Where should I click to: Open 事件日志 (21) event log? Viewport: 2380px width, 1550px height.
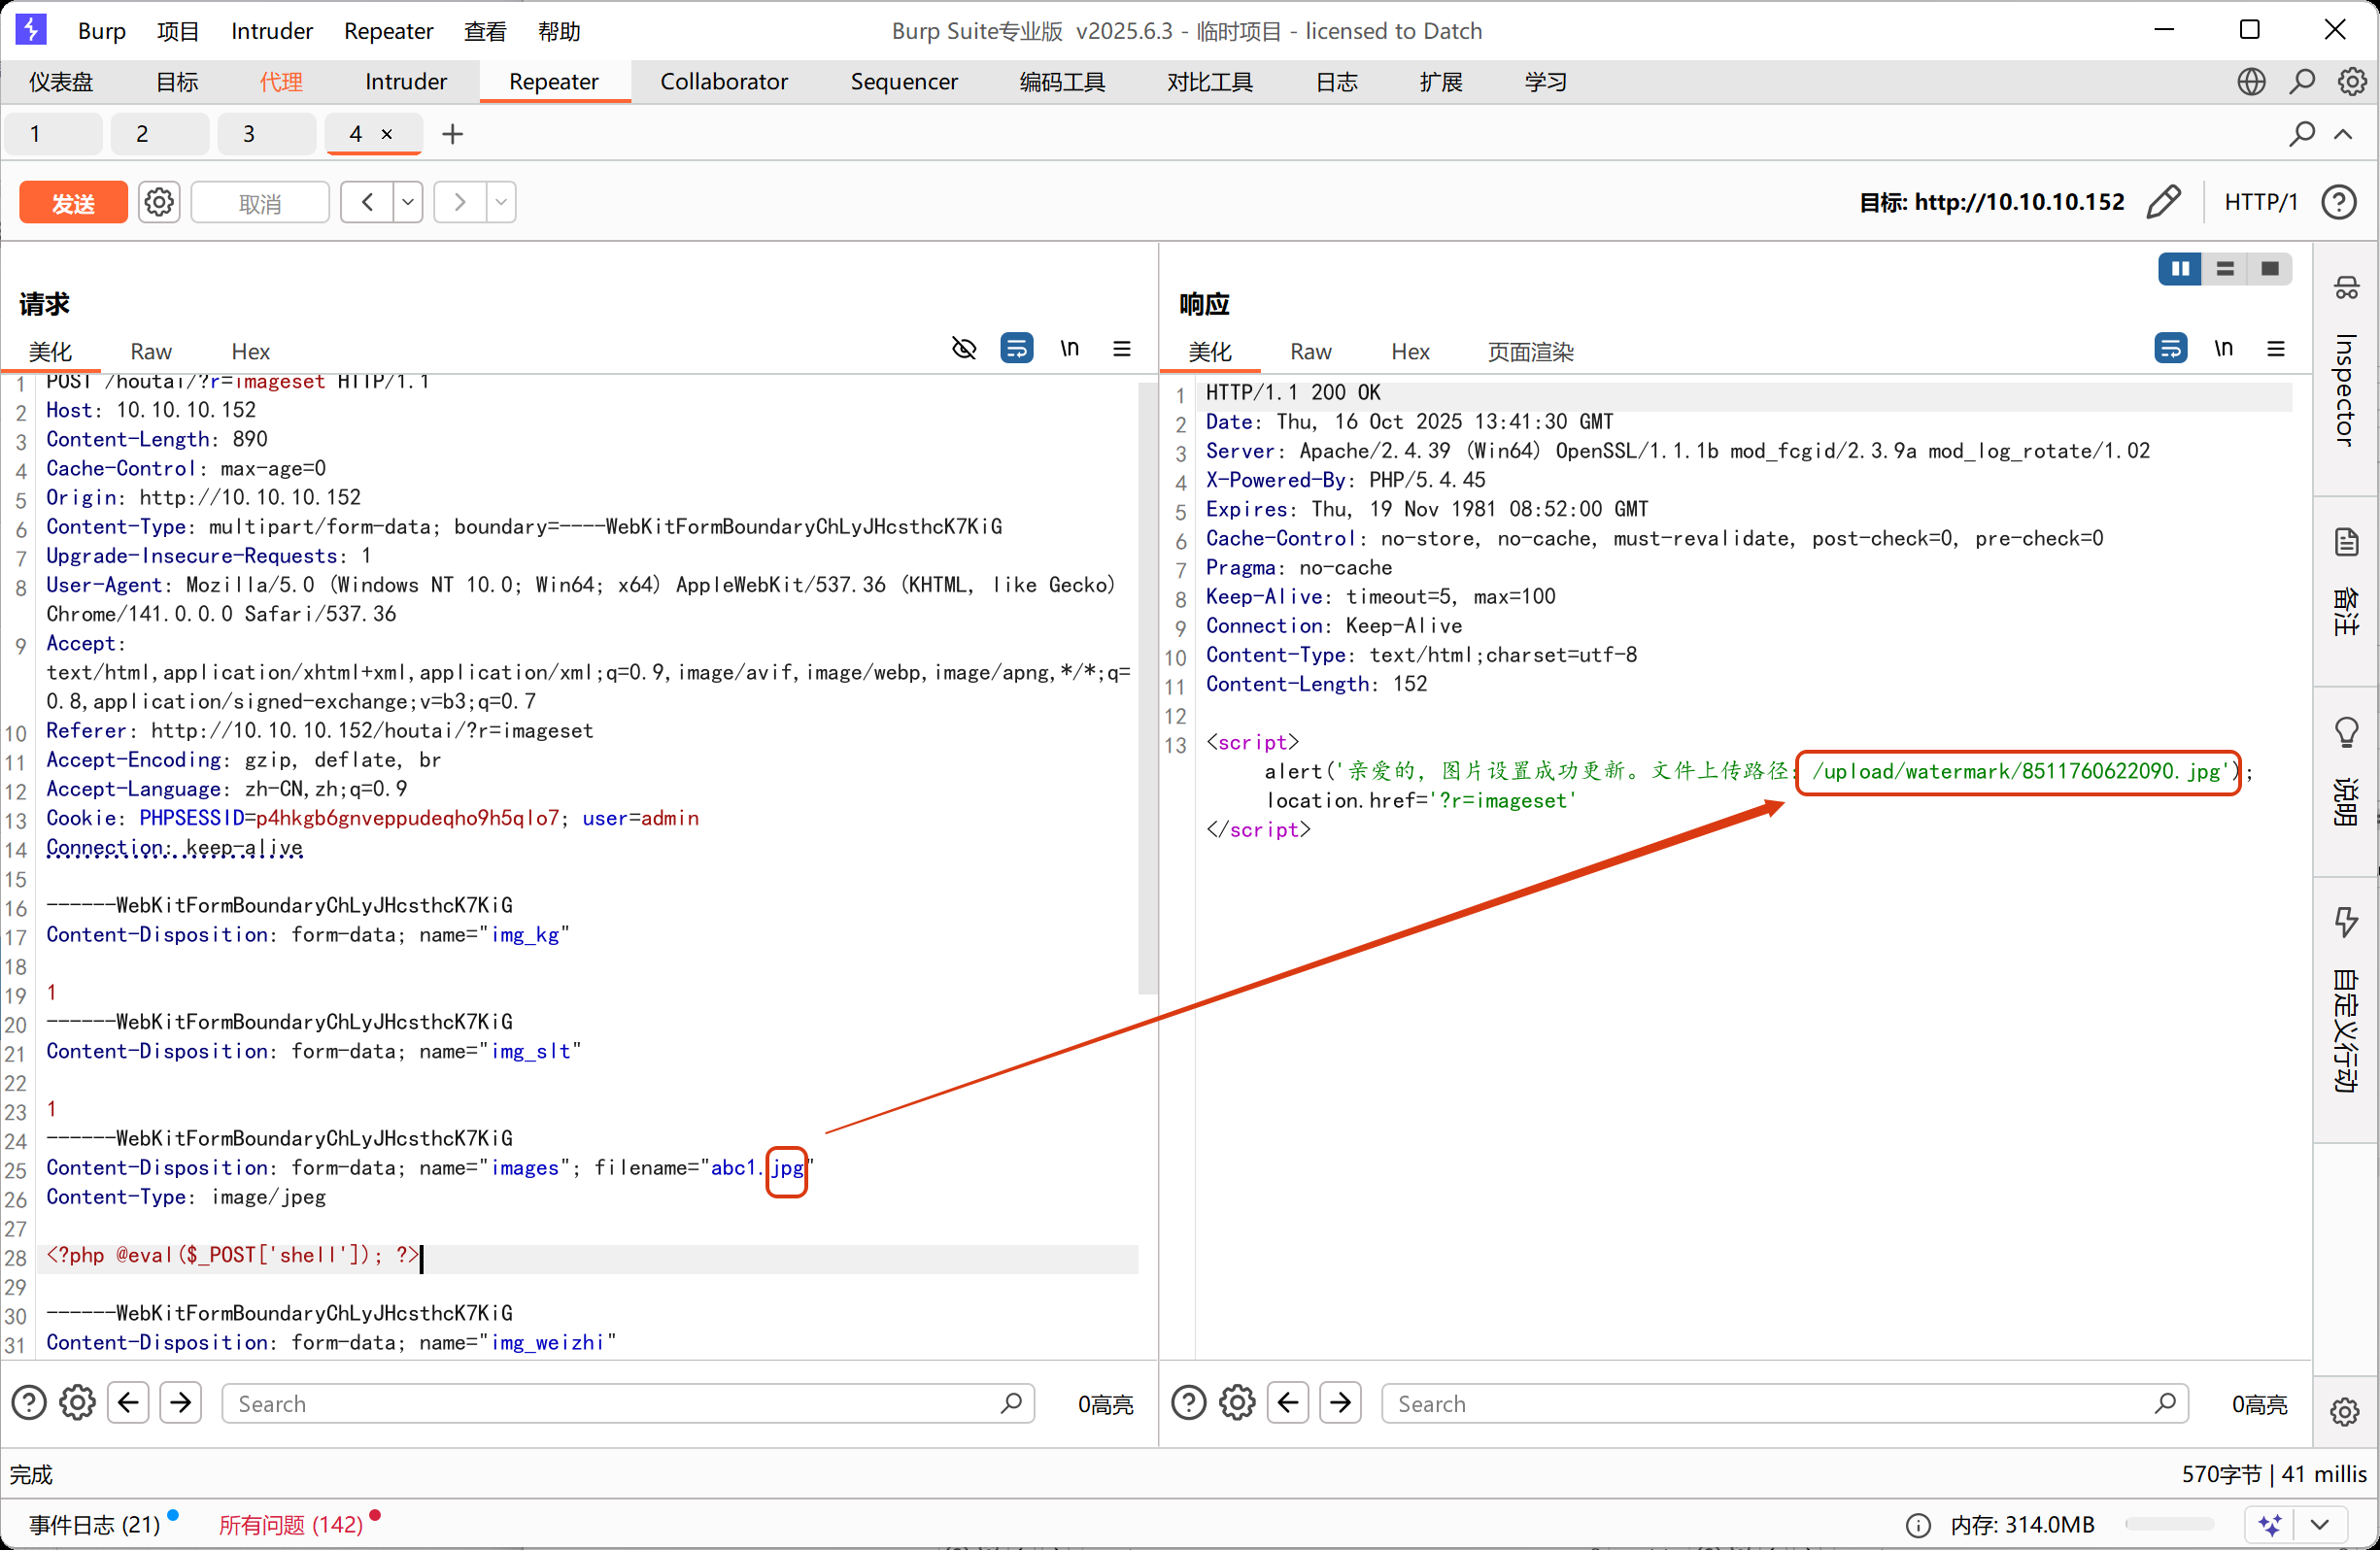pos(95,1524)
